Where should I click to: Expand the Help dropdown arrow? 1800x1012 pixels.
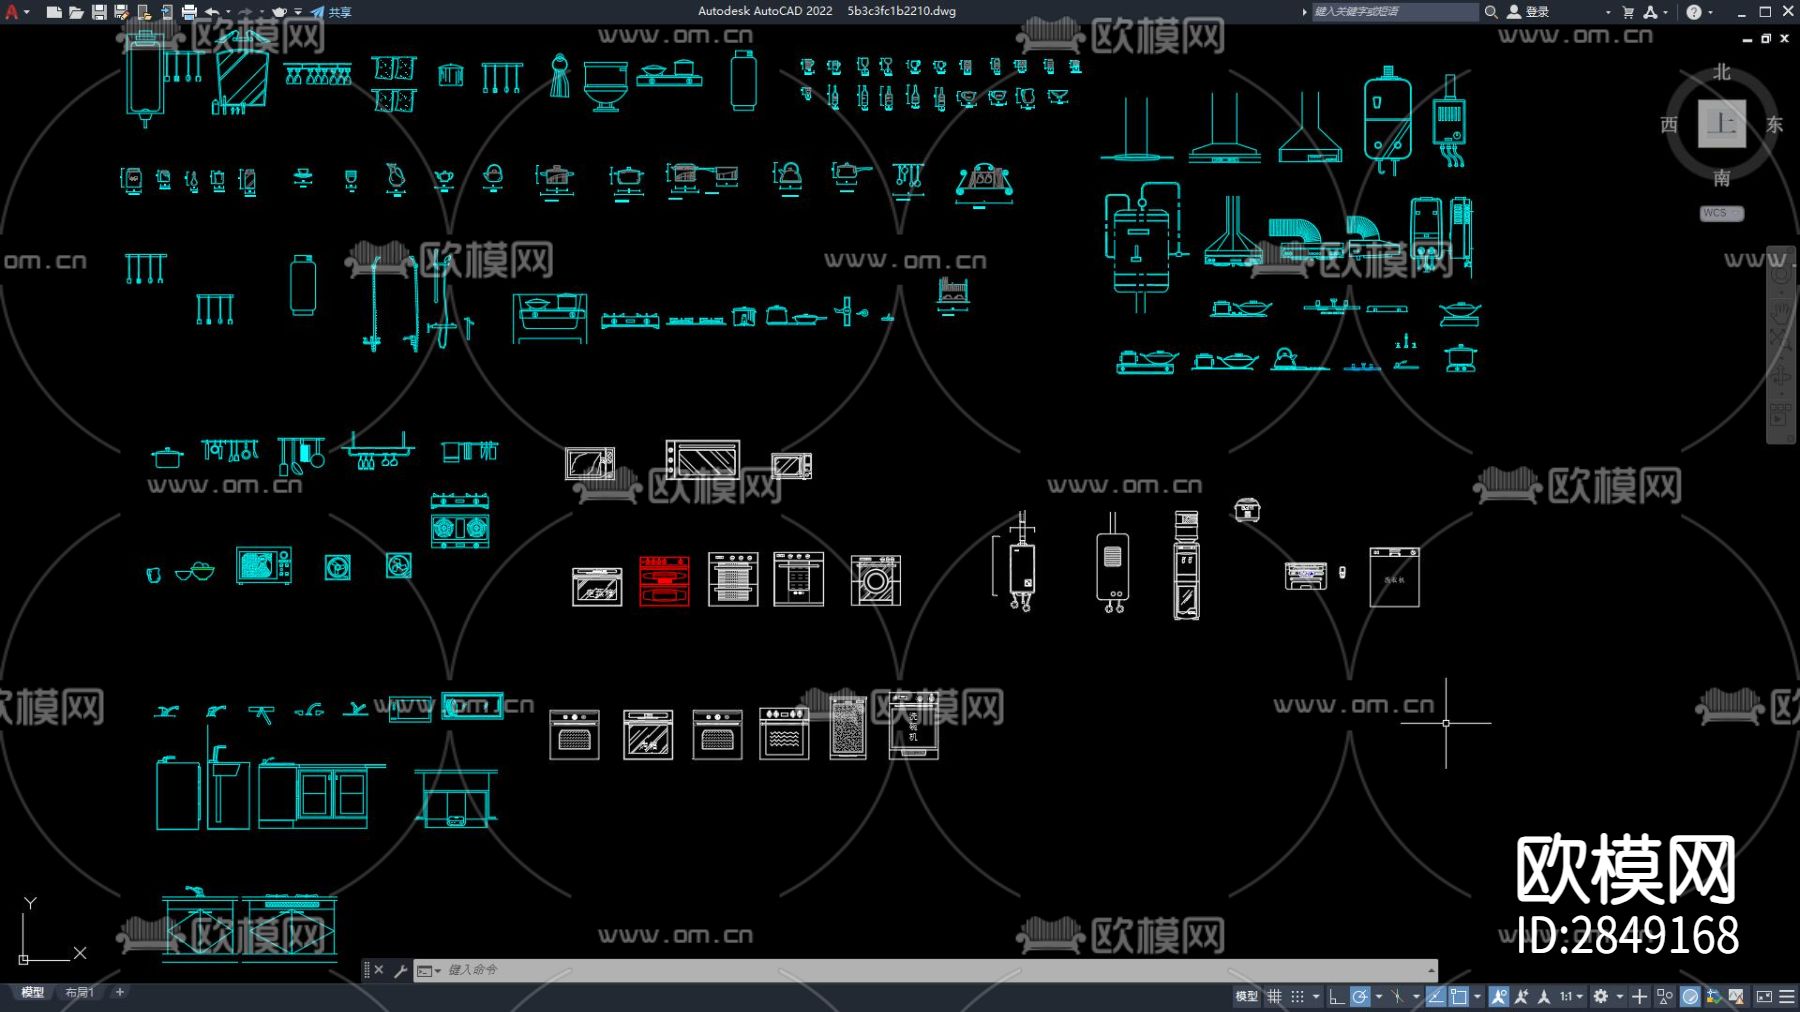click(x=1710, y=13)
